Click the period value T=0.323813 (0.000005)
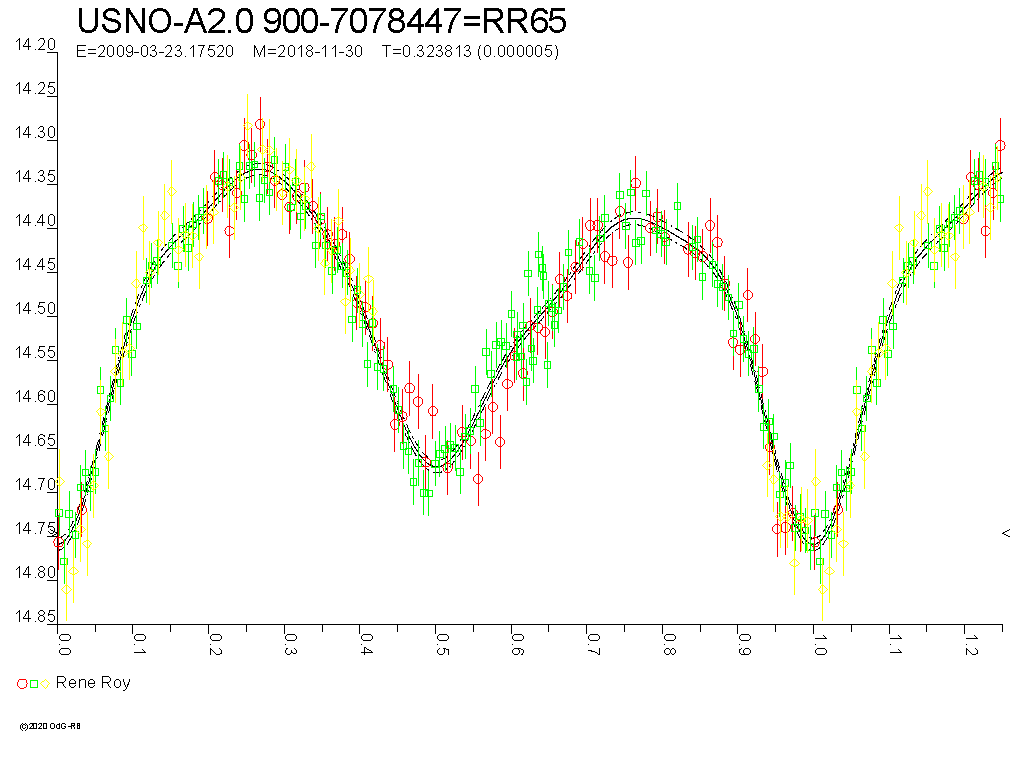The height and width of the screenshot is (768, 1024). (x=470, y=52)
